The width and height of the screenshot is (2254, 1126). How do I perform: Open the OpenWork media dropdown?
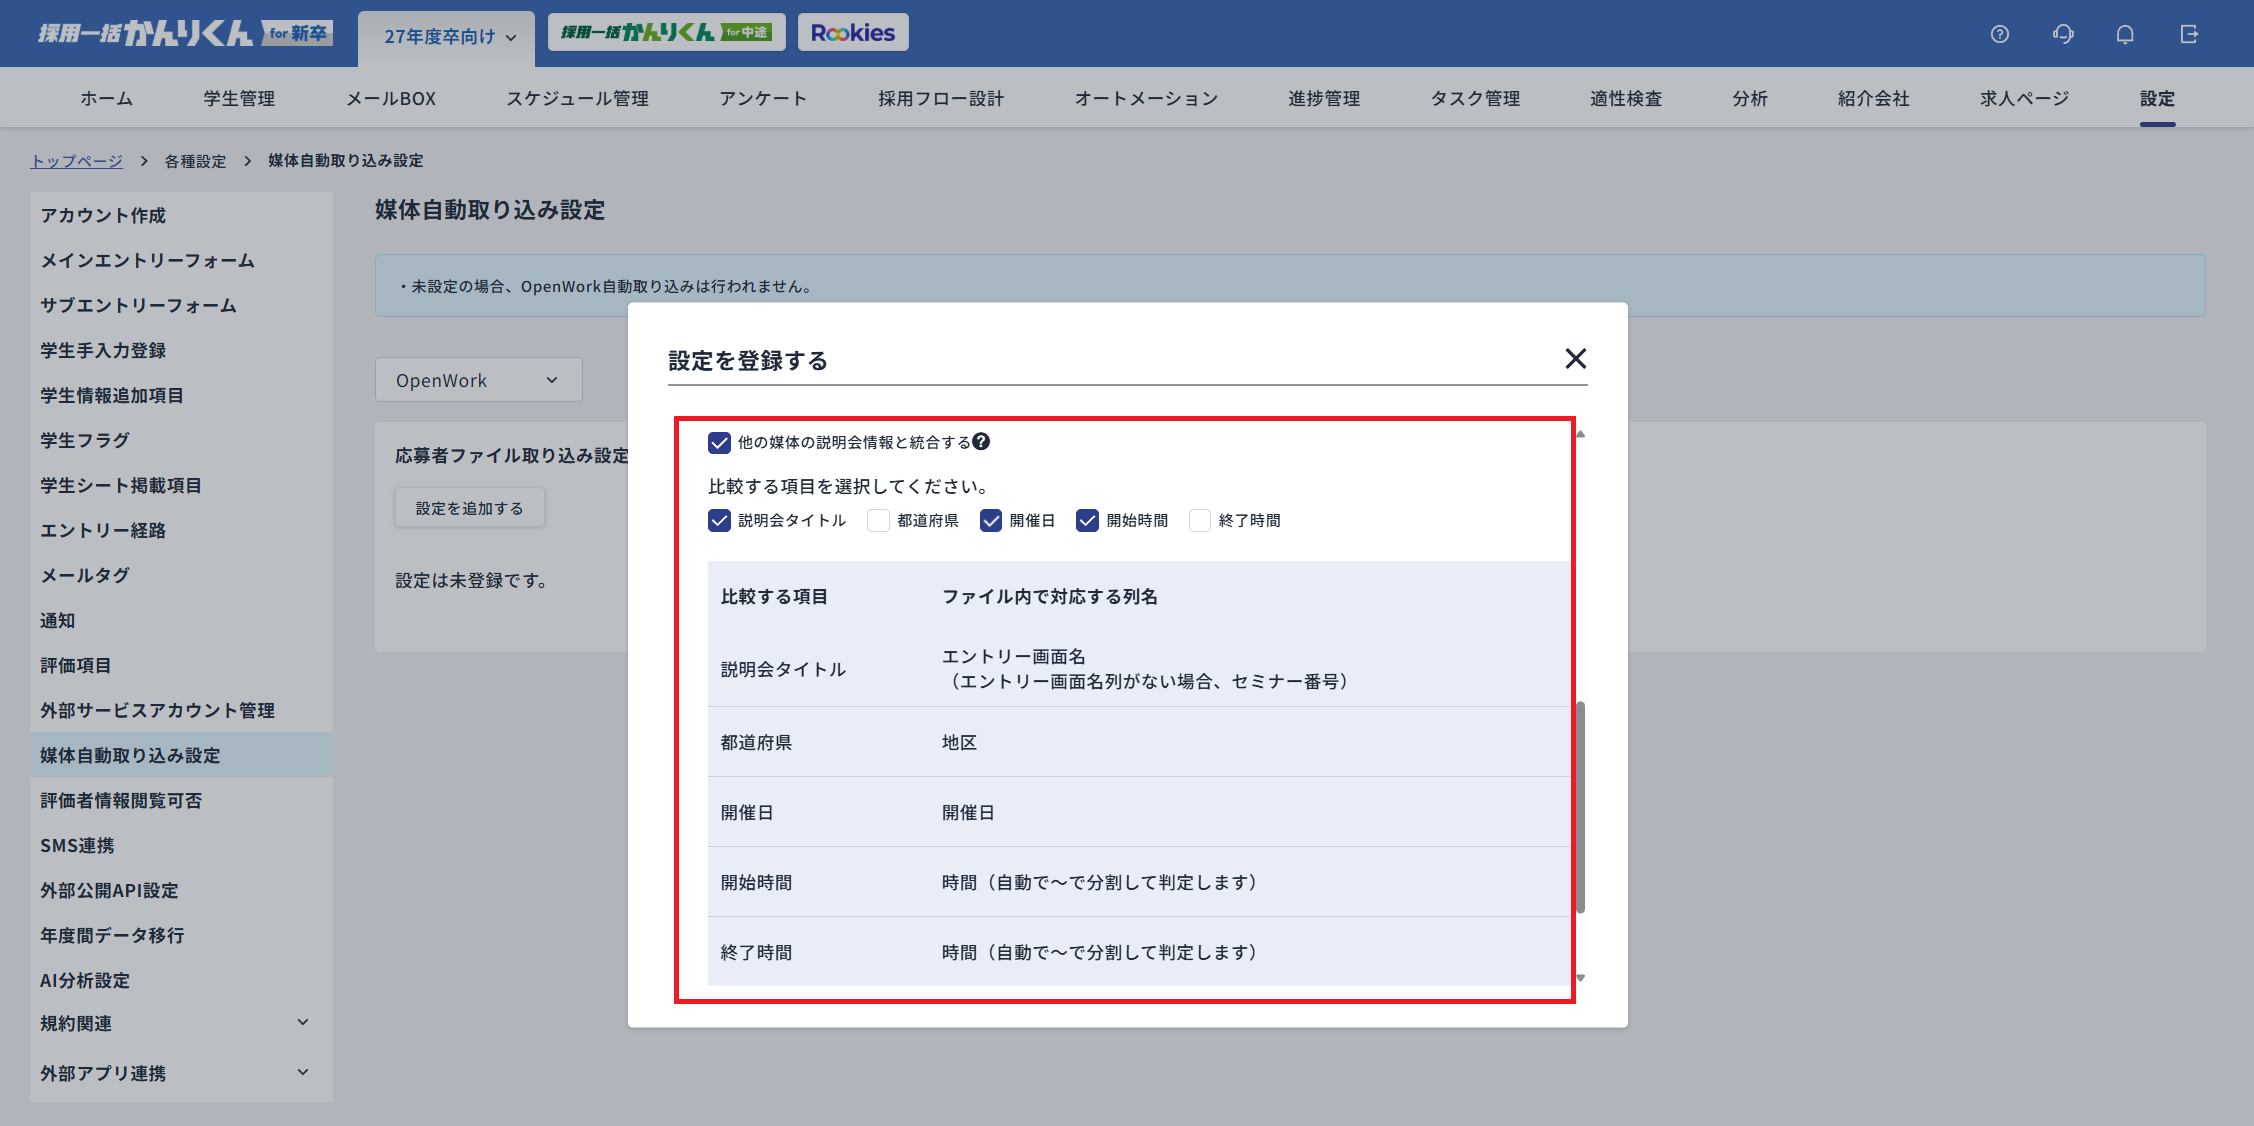(x=478, y=380)
